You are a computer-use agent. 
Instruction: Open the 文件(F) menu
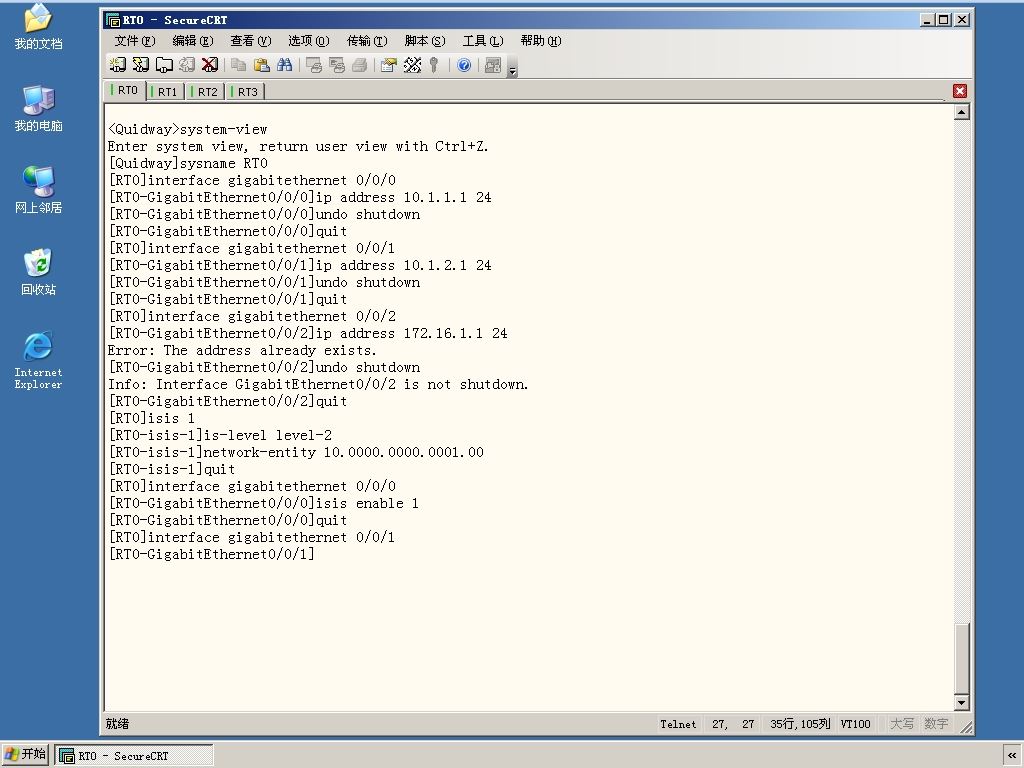pyautogui.click(x=135, y=40)
